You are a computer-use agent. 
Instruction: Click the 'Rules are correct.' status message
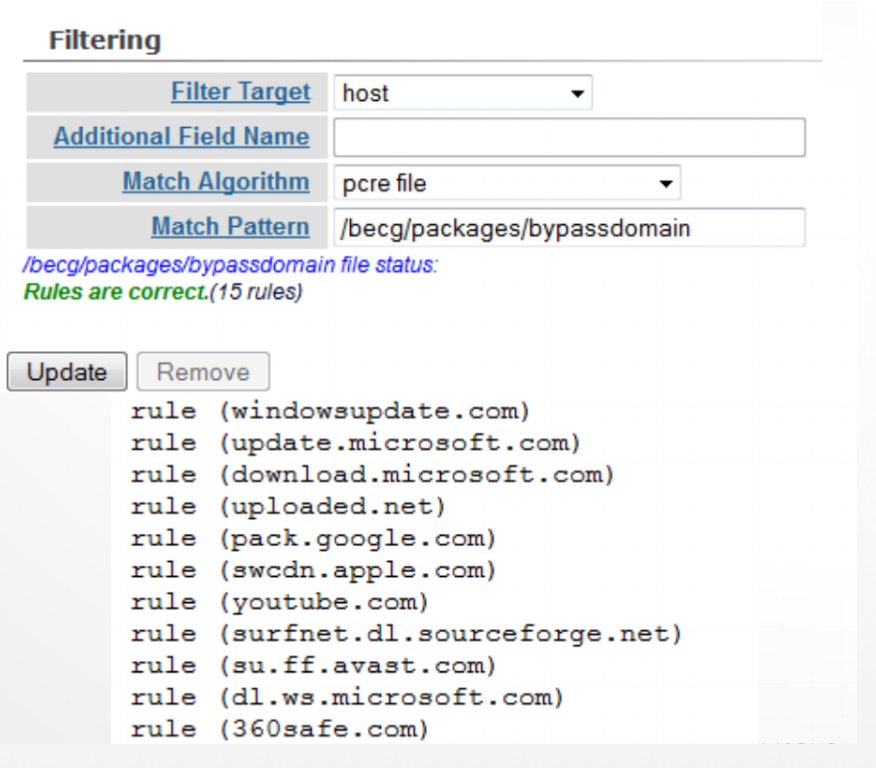pyautogui.click(x=116, y=292)
